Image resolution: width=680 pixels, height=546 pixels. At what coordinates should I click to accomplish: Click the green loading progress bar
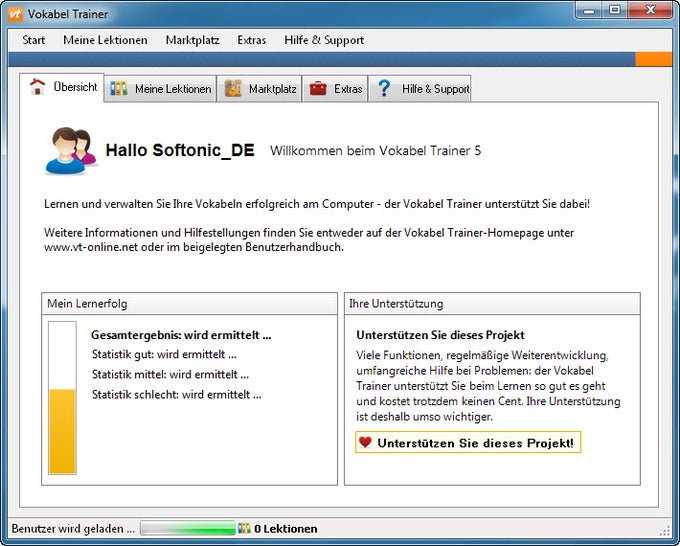point(188,528)
